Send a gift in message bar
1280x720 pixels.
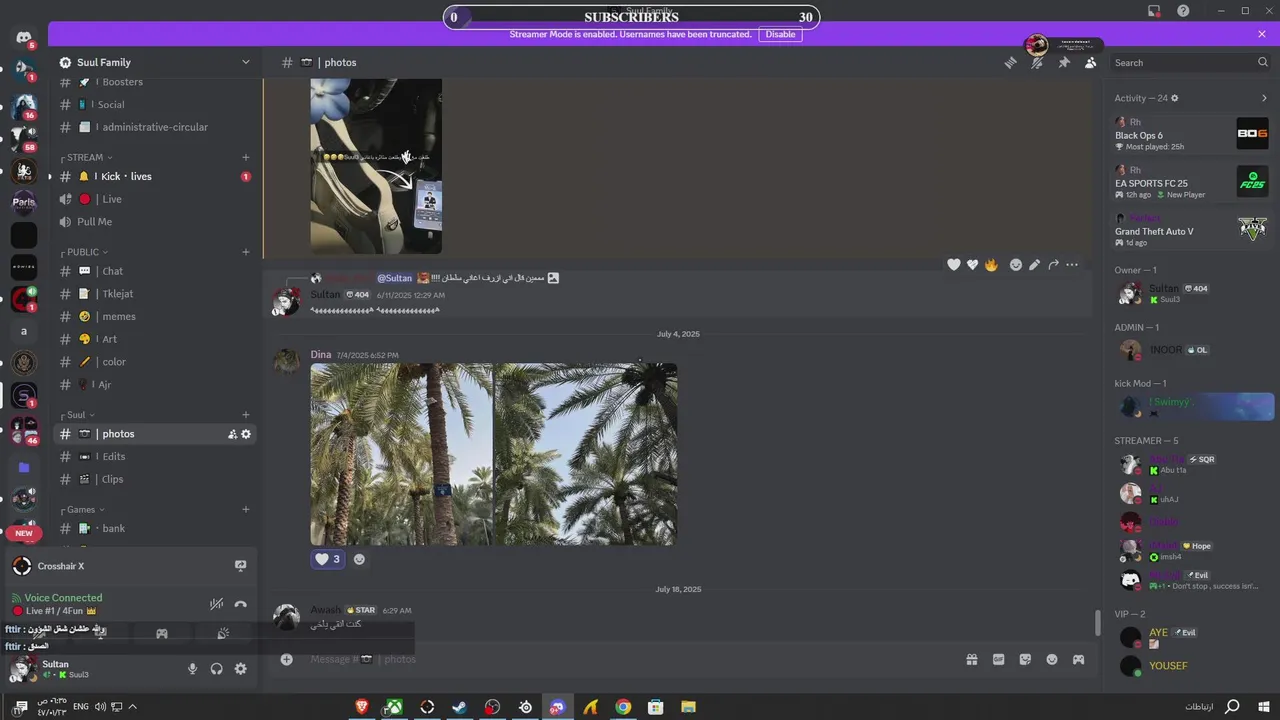(971, 659)
